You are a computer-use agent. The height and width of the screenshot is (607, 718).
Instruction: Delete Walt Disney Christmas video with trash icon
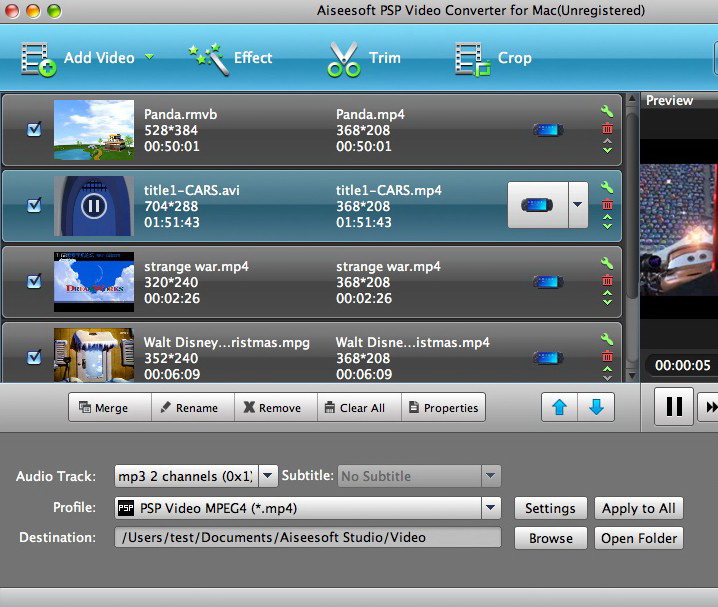[607, 356]
